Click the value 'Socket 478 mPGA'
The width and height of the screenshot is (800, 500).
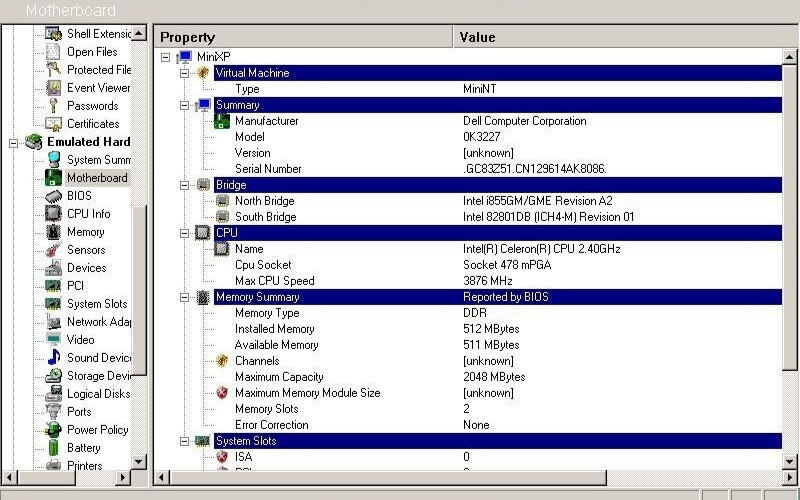click(507, 265)
